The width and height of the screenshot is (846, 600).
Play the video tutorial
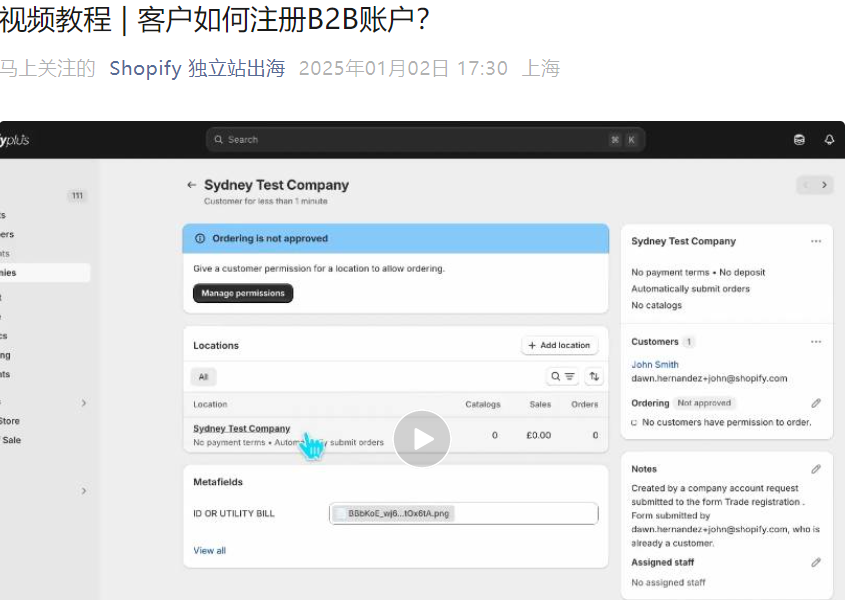coord(421,439)
